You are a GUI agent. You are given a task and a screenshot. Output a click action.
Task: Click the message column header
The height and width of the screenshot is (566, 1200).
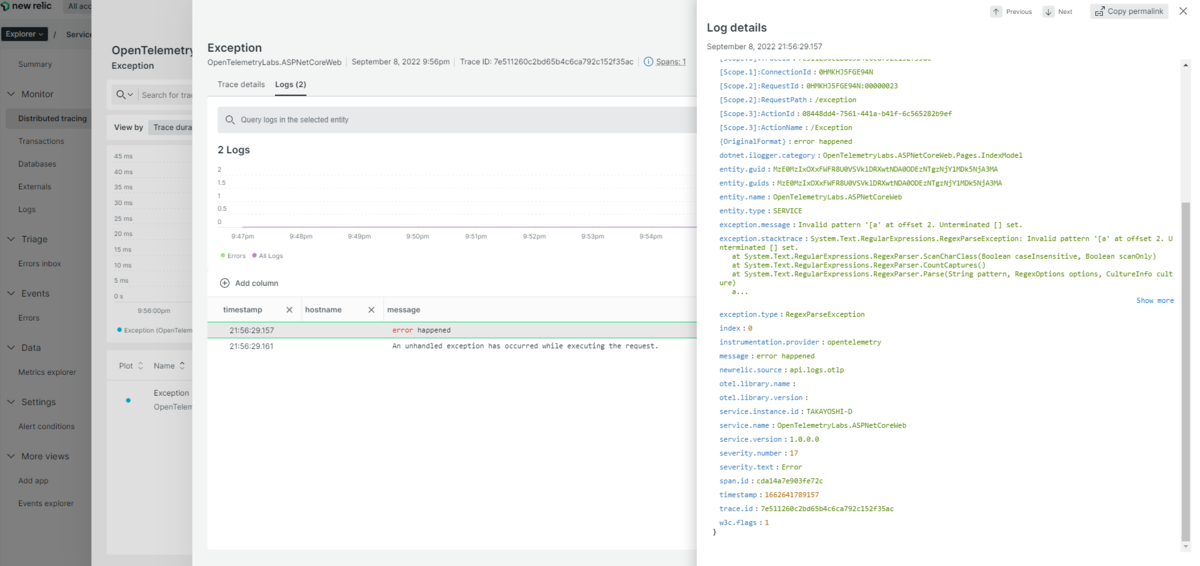(404, 310)
